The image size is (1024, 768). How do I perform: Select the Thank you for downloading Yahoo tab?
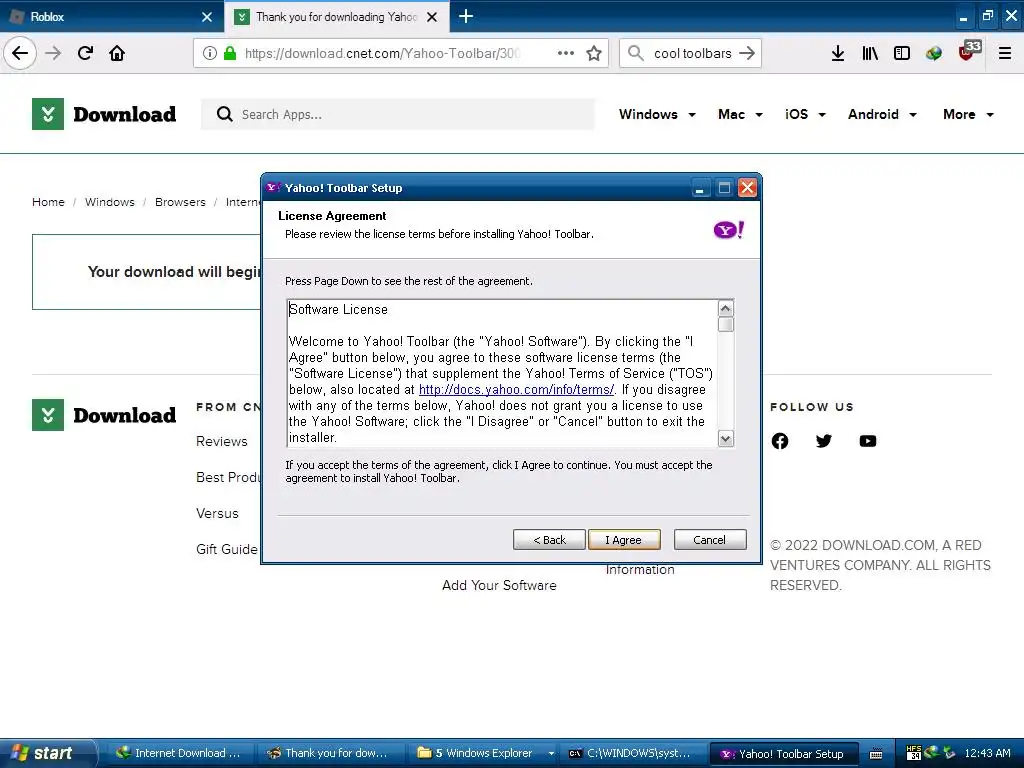tap(336, 17)
